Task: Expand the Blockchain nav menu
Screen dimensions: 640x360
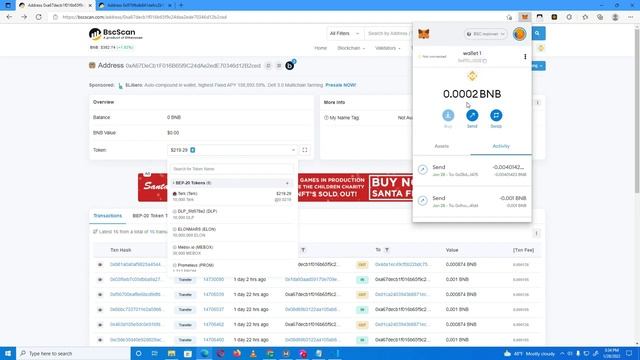Action: [351, 48]
